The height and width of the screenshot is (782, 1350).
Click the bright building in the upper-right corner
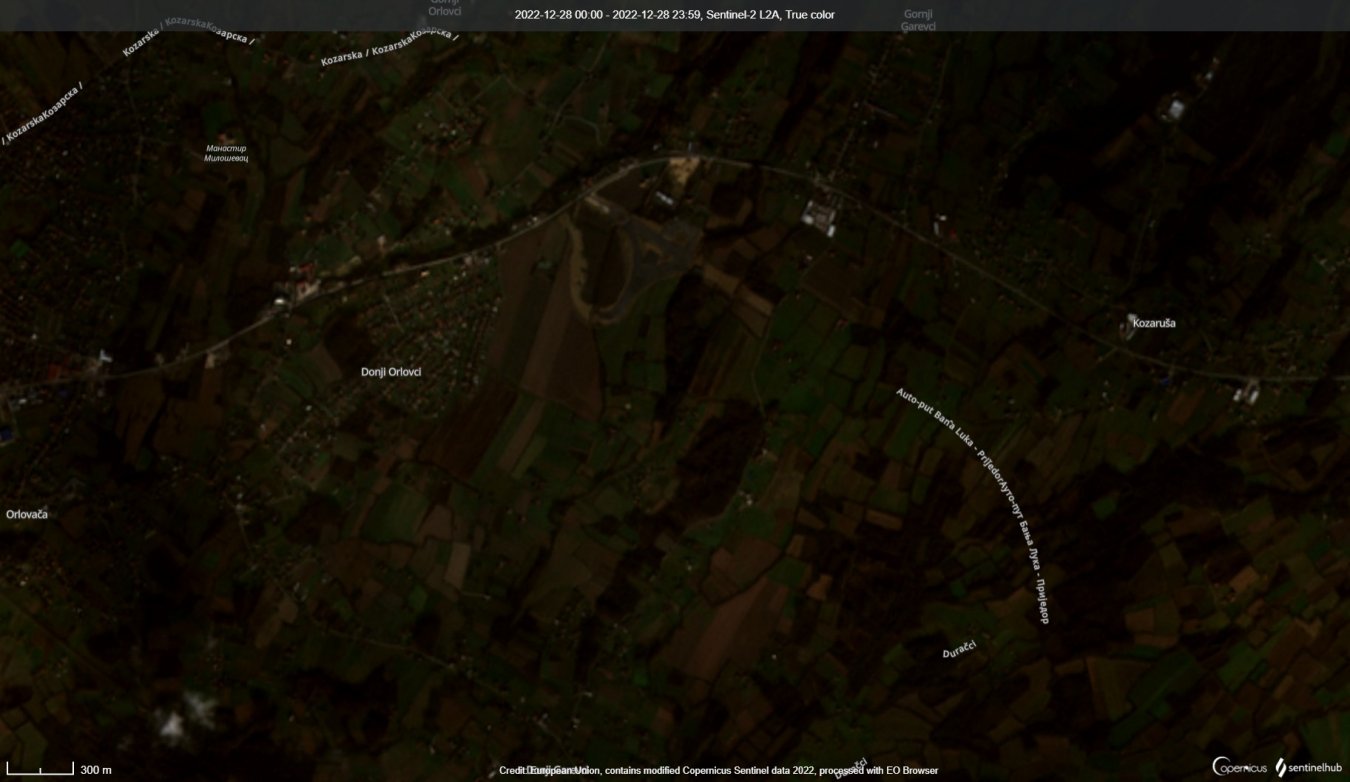[1174, 108]
